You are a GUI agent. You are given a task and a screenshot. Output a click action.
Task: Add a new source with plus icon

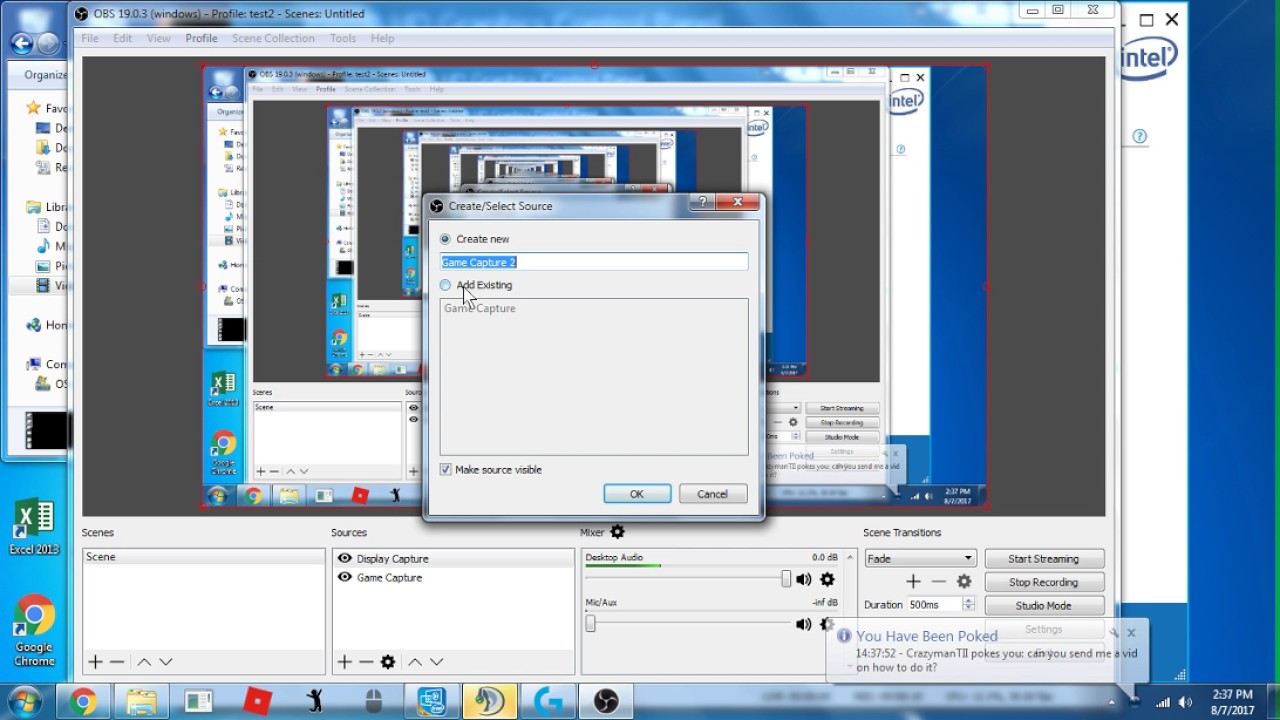pyautogui.click(x=344, y=662)
